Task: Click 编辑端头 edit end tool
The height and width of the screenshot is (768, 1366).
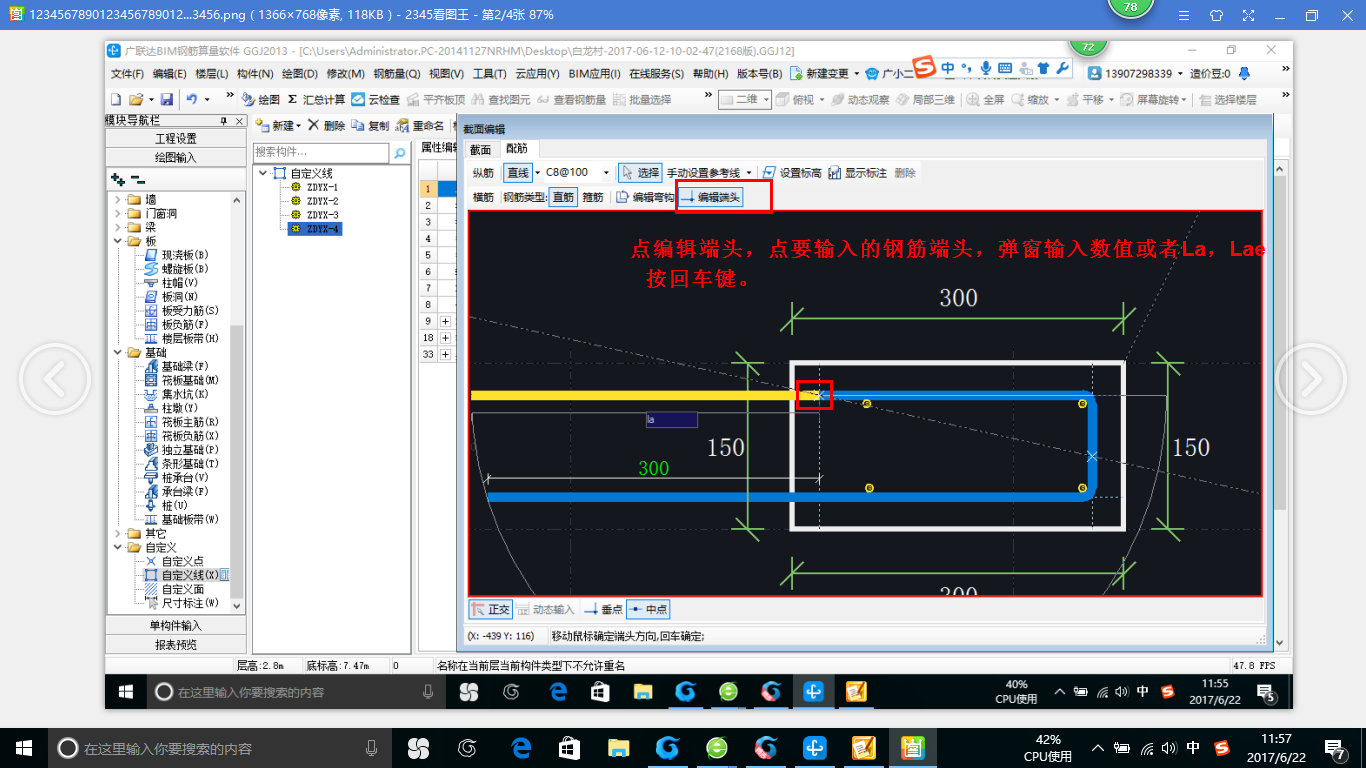Action: 711,197
